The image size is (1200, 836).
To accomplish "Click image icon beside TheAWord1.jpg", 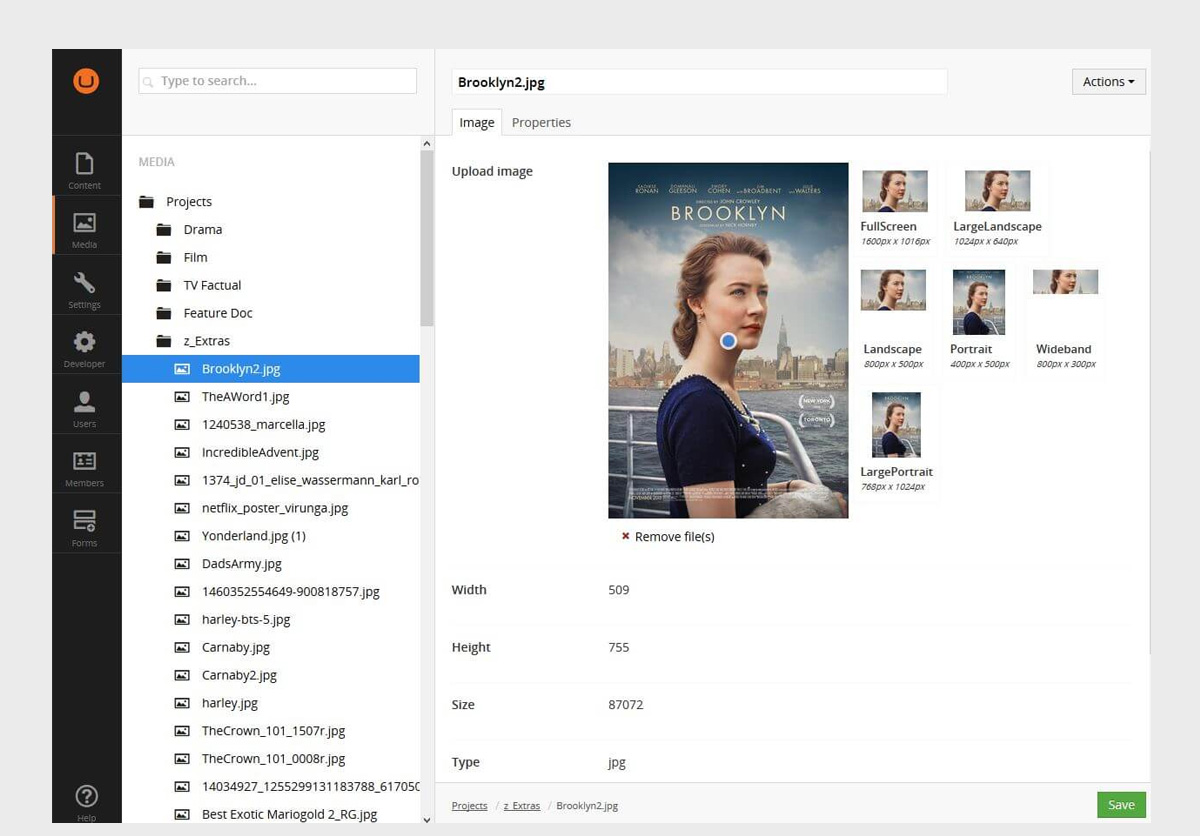I will [182, 397].
